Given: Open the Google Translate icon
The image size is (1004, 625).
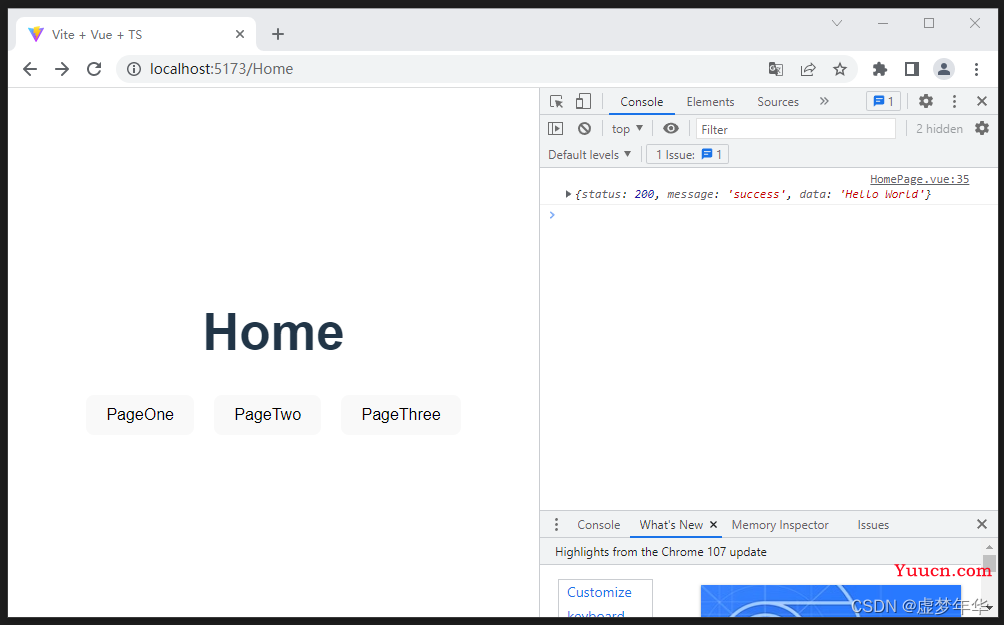Looking at the screenshot, I should 775,69.
